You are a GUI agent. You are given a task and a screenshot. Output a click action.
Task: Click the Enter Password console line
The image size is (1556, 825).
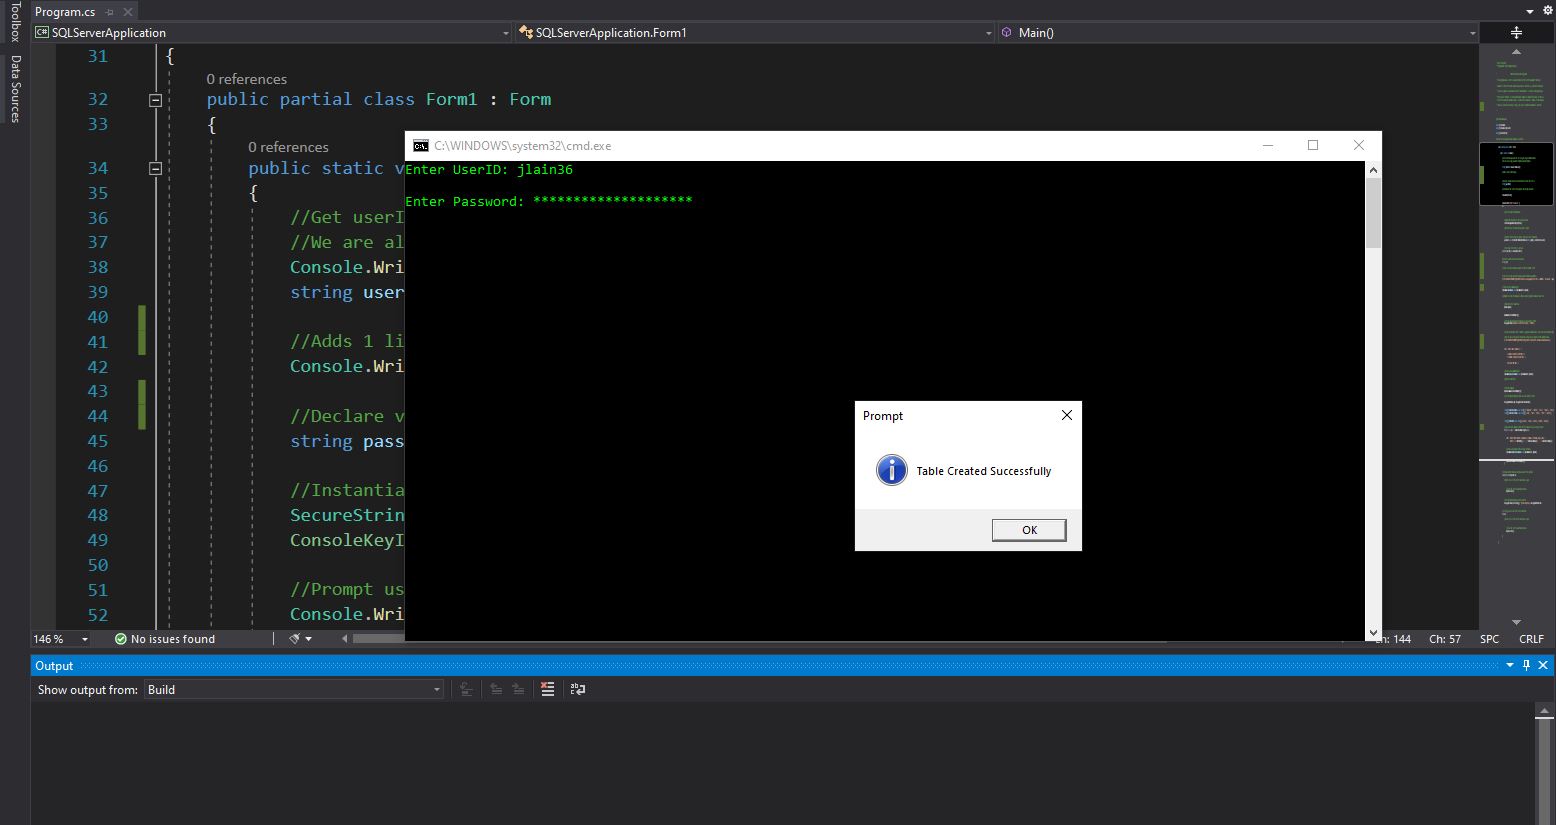click(548, 202)
